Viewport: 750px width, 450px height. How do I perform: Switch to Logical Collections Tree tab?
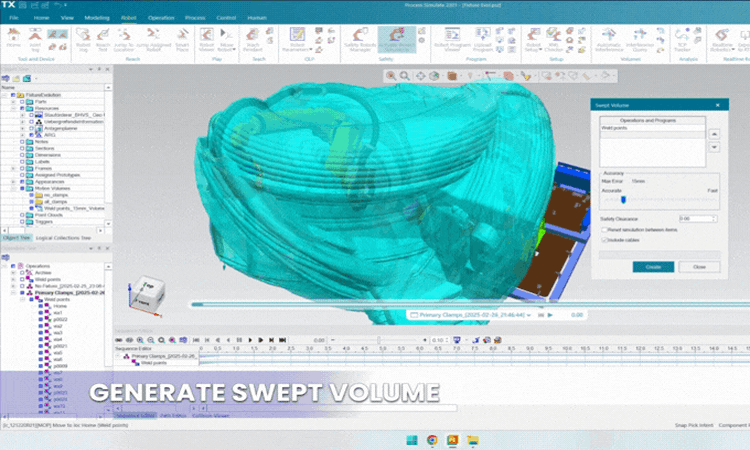[x=63, y=238]
